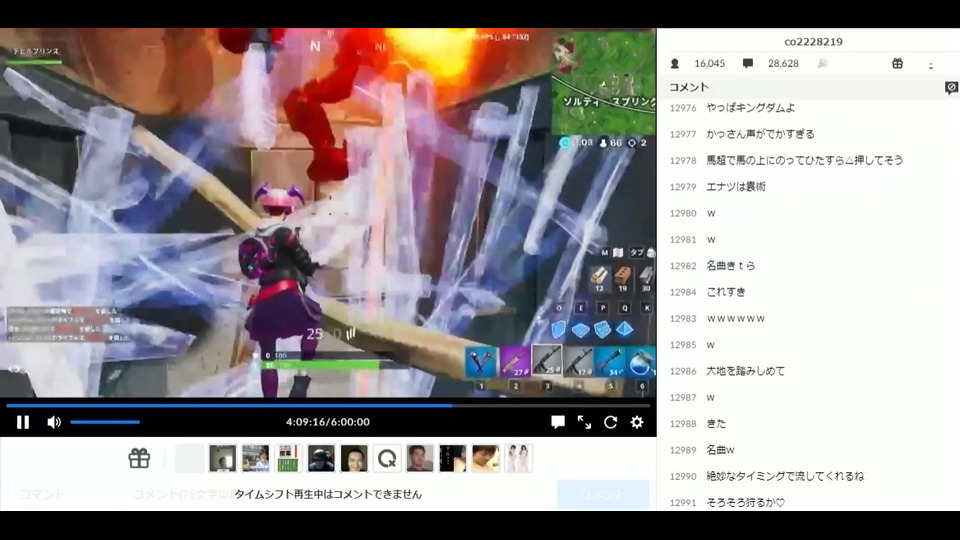Image resolution: width=960 pixels, height=540 pixels.
Task: Click the blue コメント submit button
Action: point(603,494)
